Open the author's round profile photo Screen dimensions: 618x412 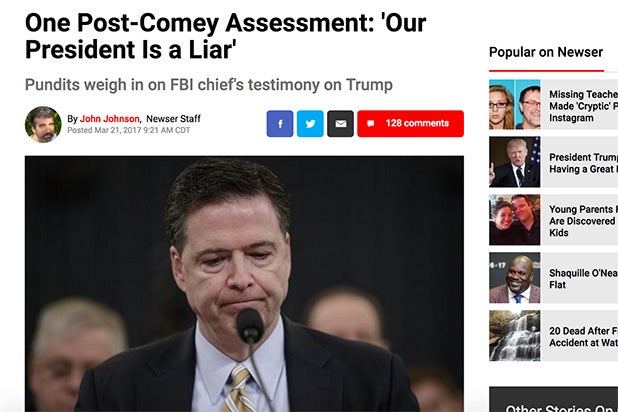tap(43, 124)
